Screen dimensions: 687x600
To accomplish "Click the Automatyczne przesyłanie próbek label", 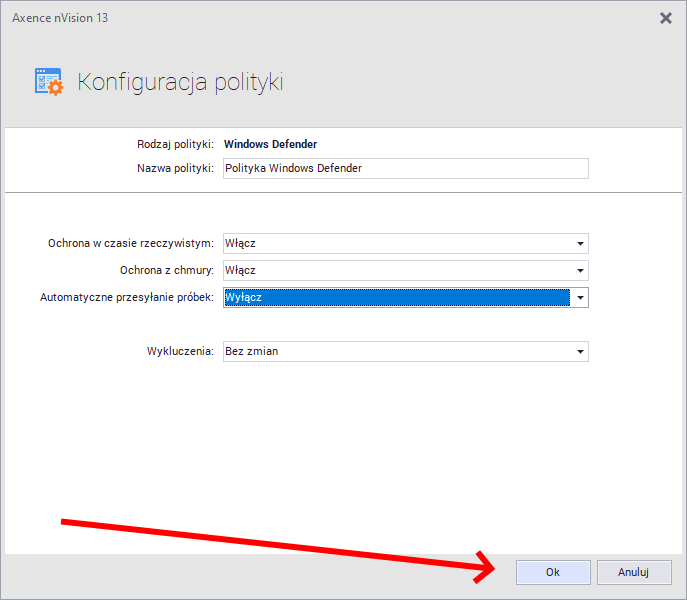I will (126, 297).
